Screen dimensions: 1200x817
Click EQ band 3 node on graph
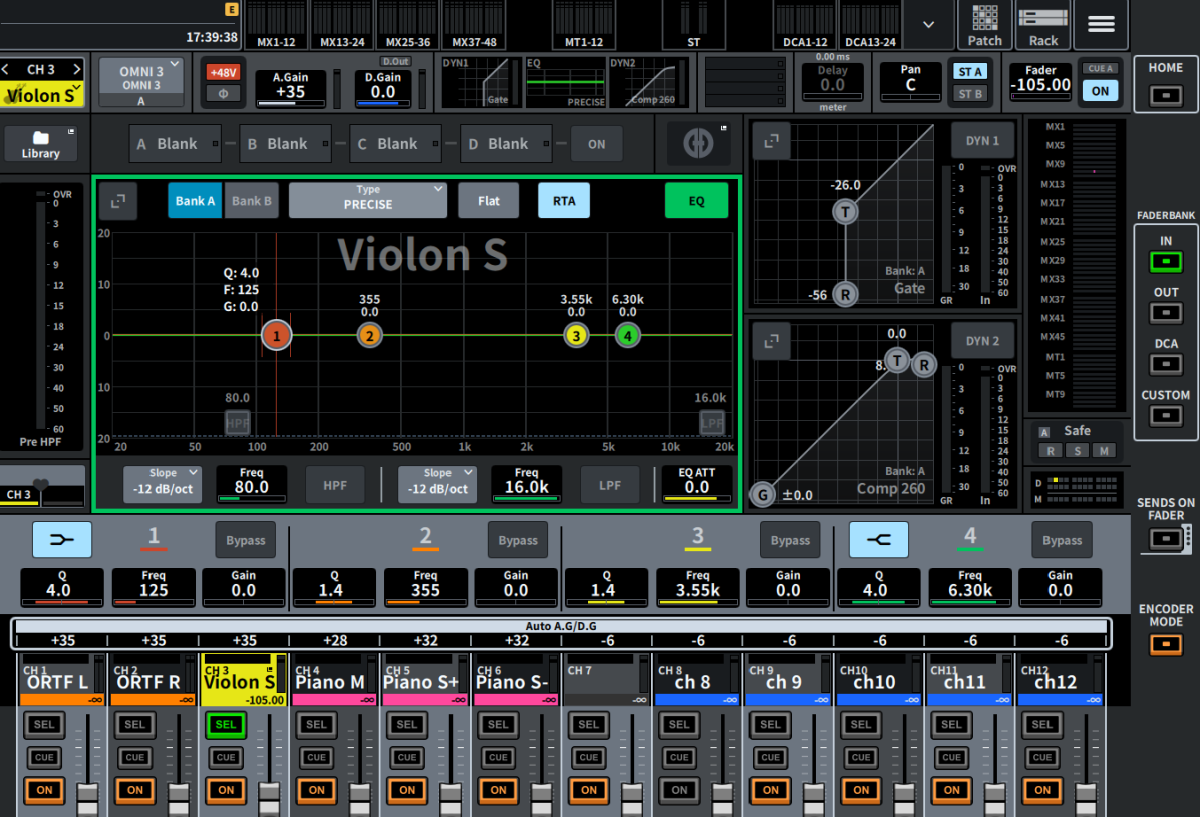(x=576, y=336)
